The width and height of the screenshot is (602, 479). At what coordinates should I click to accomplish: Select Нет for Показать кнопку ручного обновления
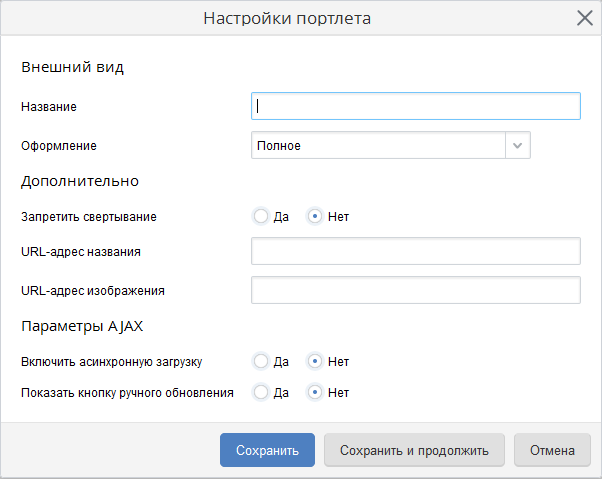tap(315, 392)
